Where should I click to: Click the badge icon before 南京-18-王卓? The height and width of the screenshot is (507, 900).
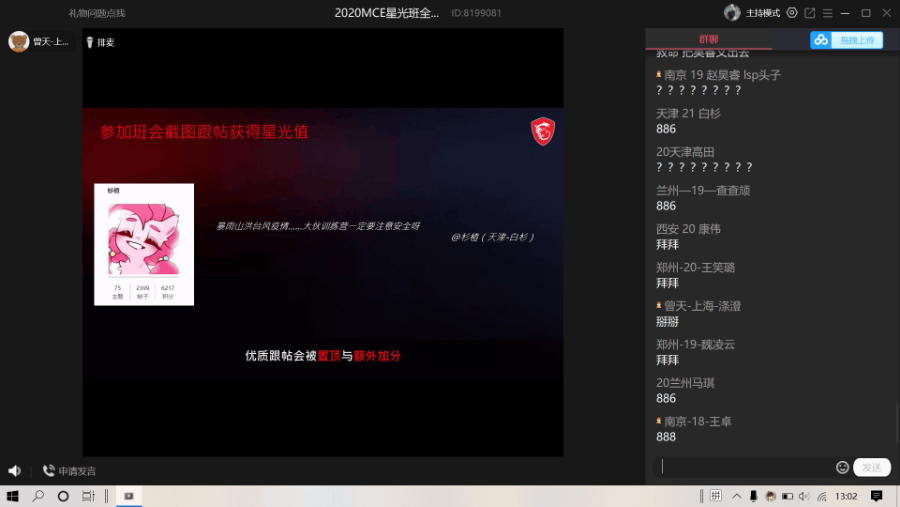click(658, 421)
